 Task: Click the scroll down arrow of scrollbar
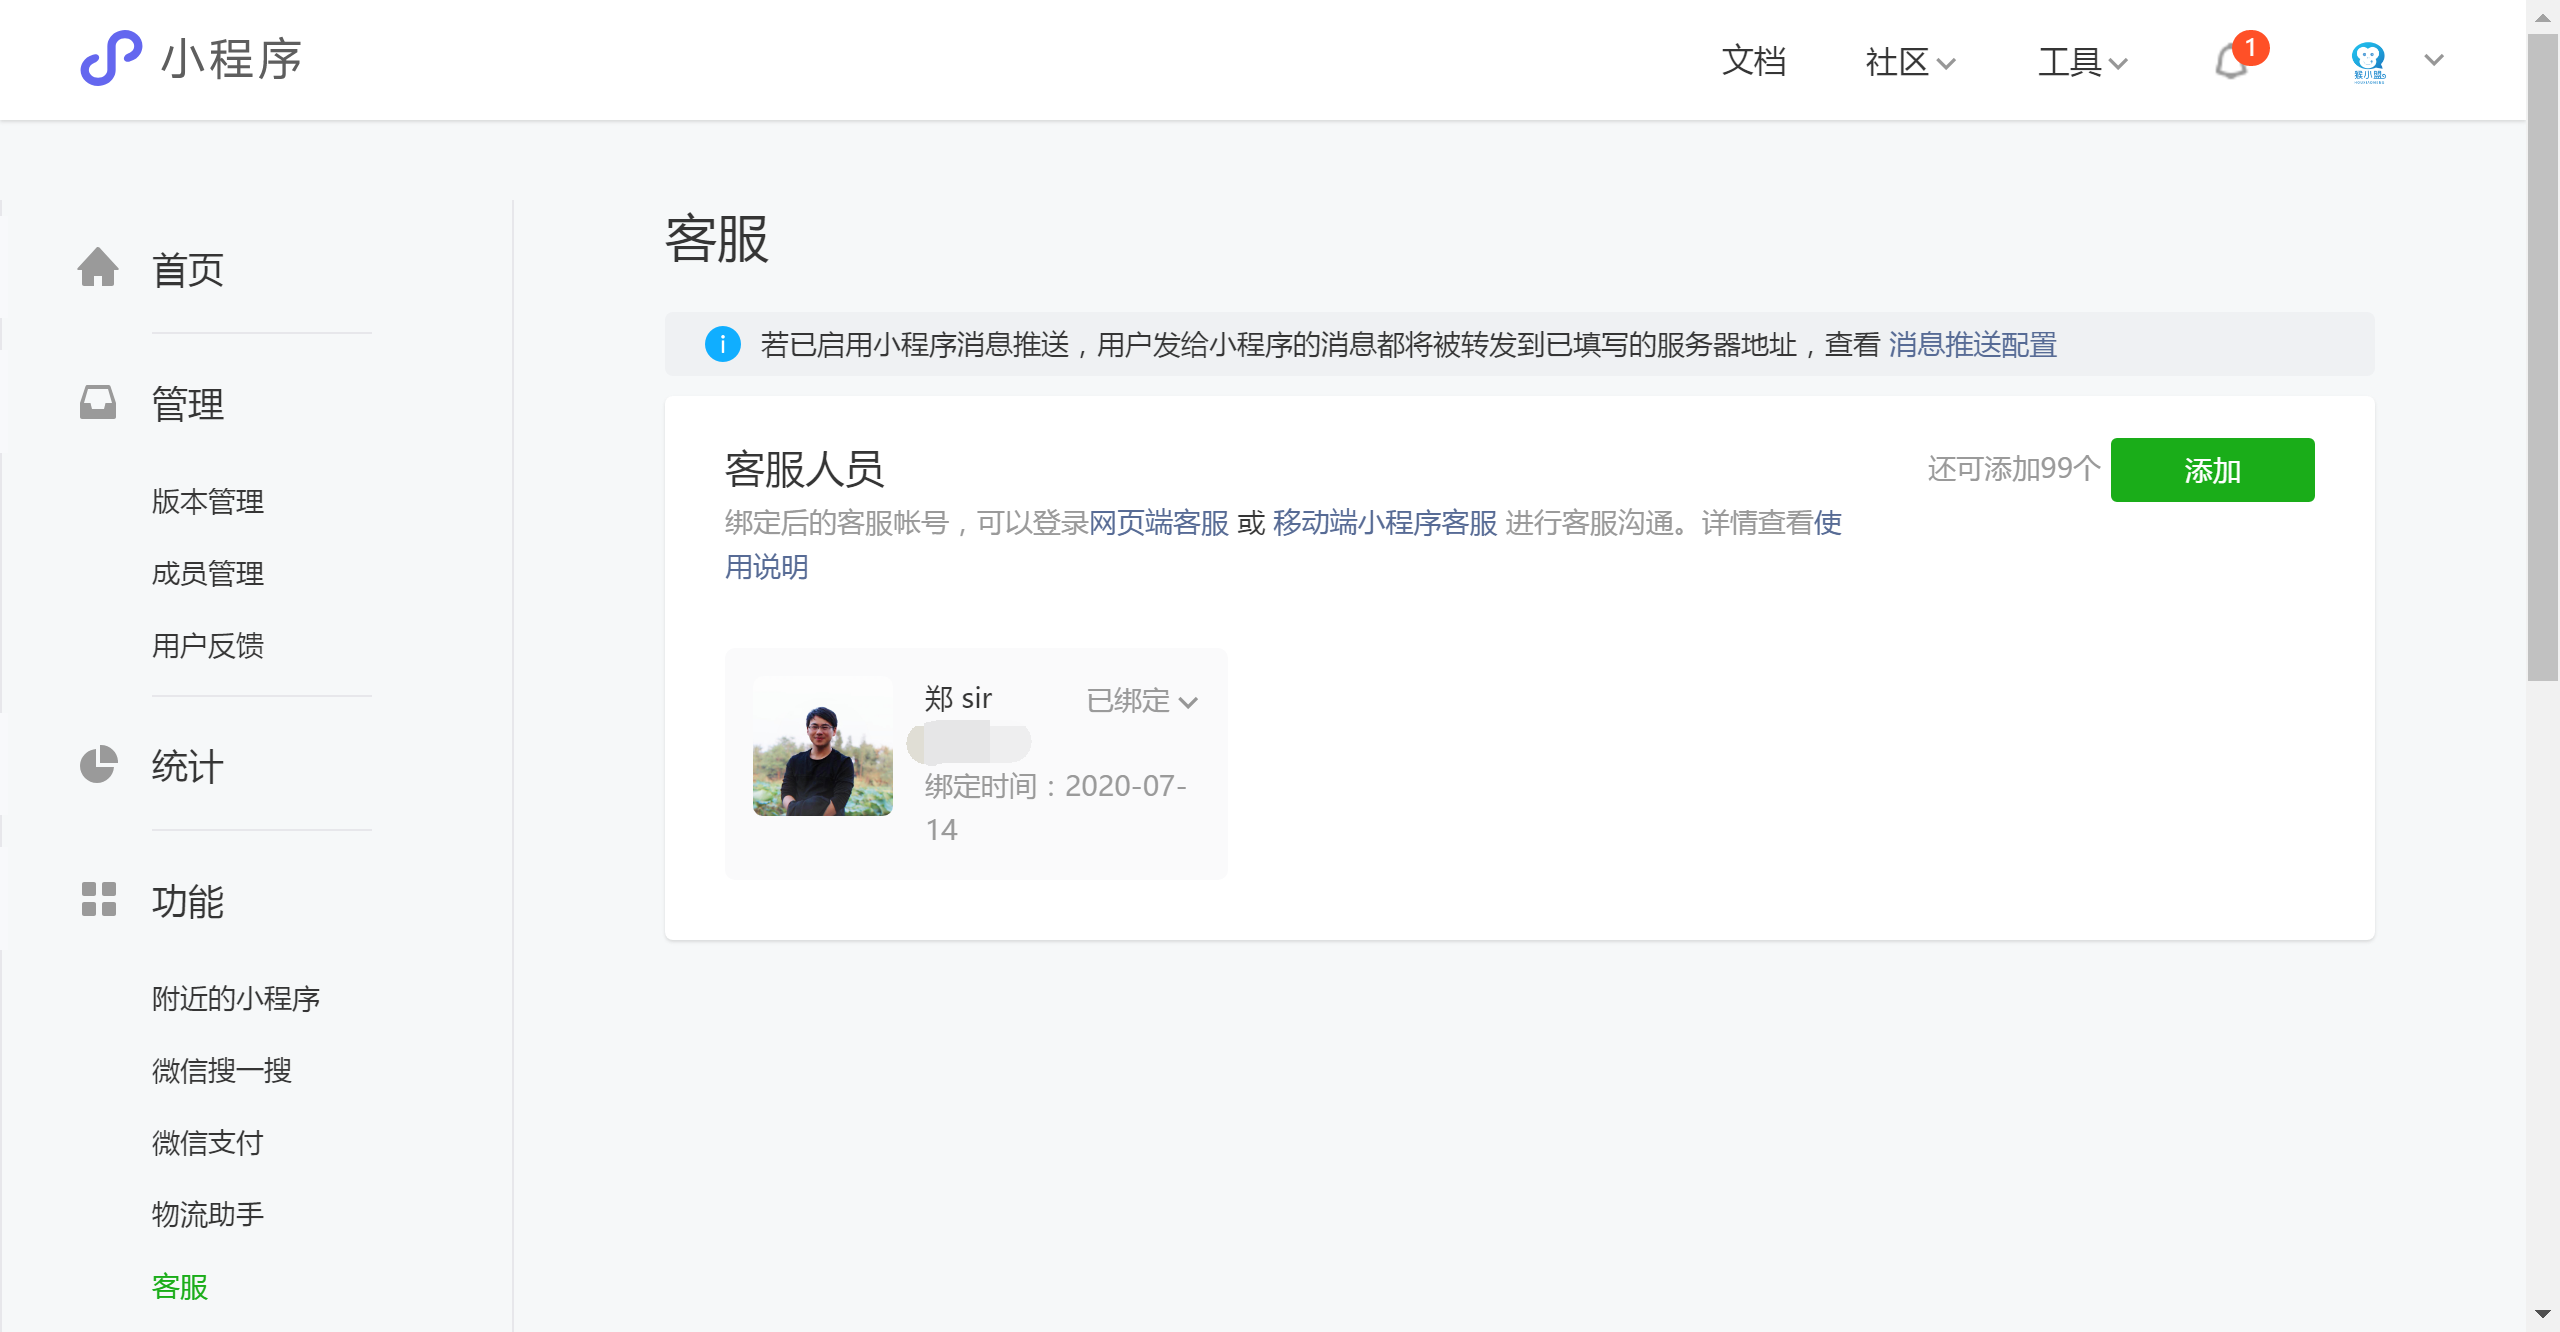[x=2542, y=1314]
